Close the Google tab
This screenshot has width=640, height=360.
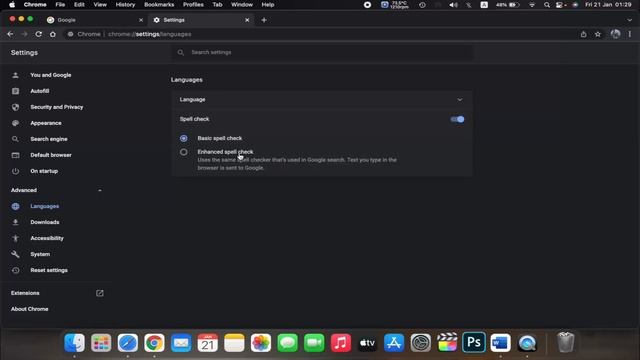[141, 20]
